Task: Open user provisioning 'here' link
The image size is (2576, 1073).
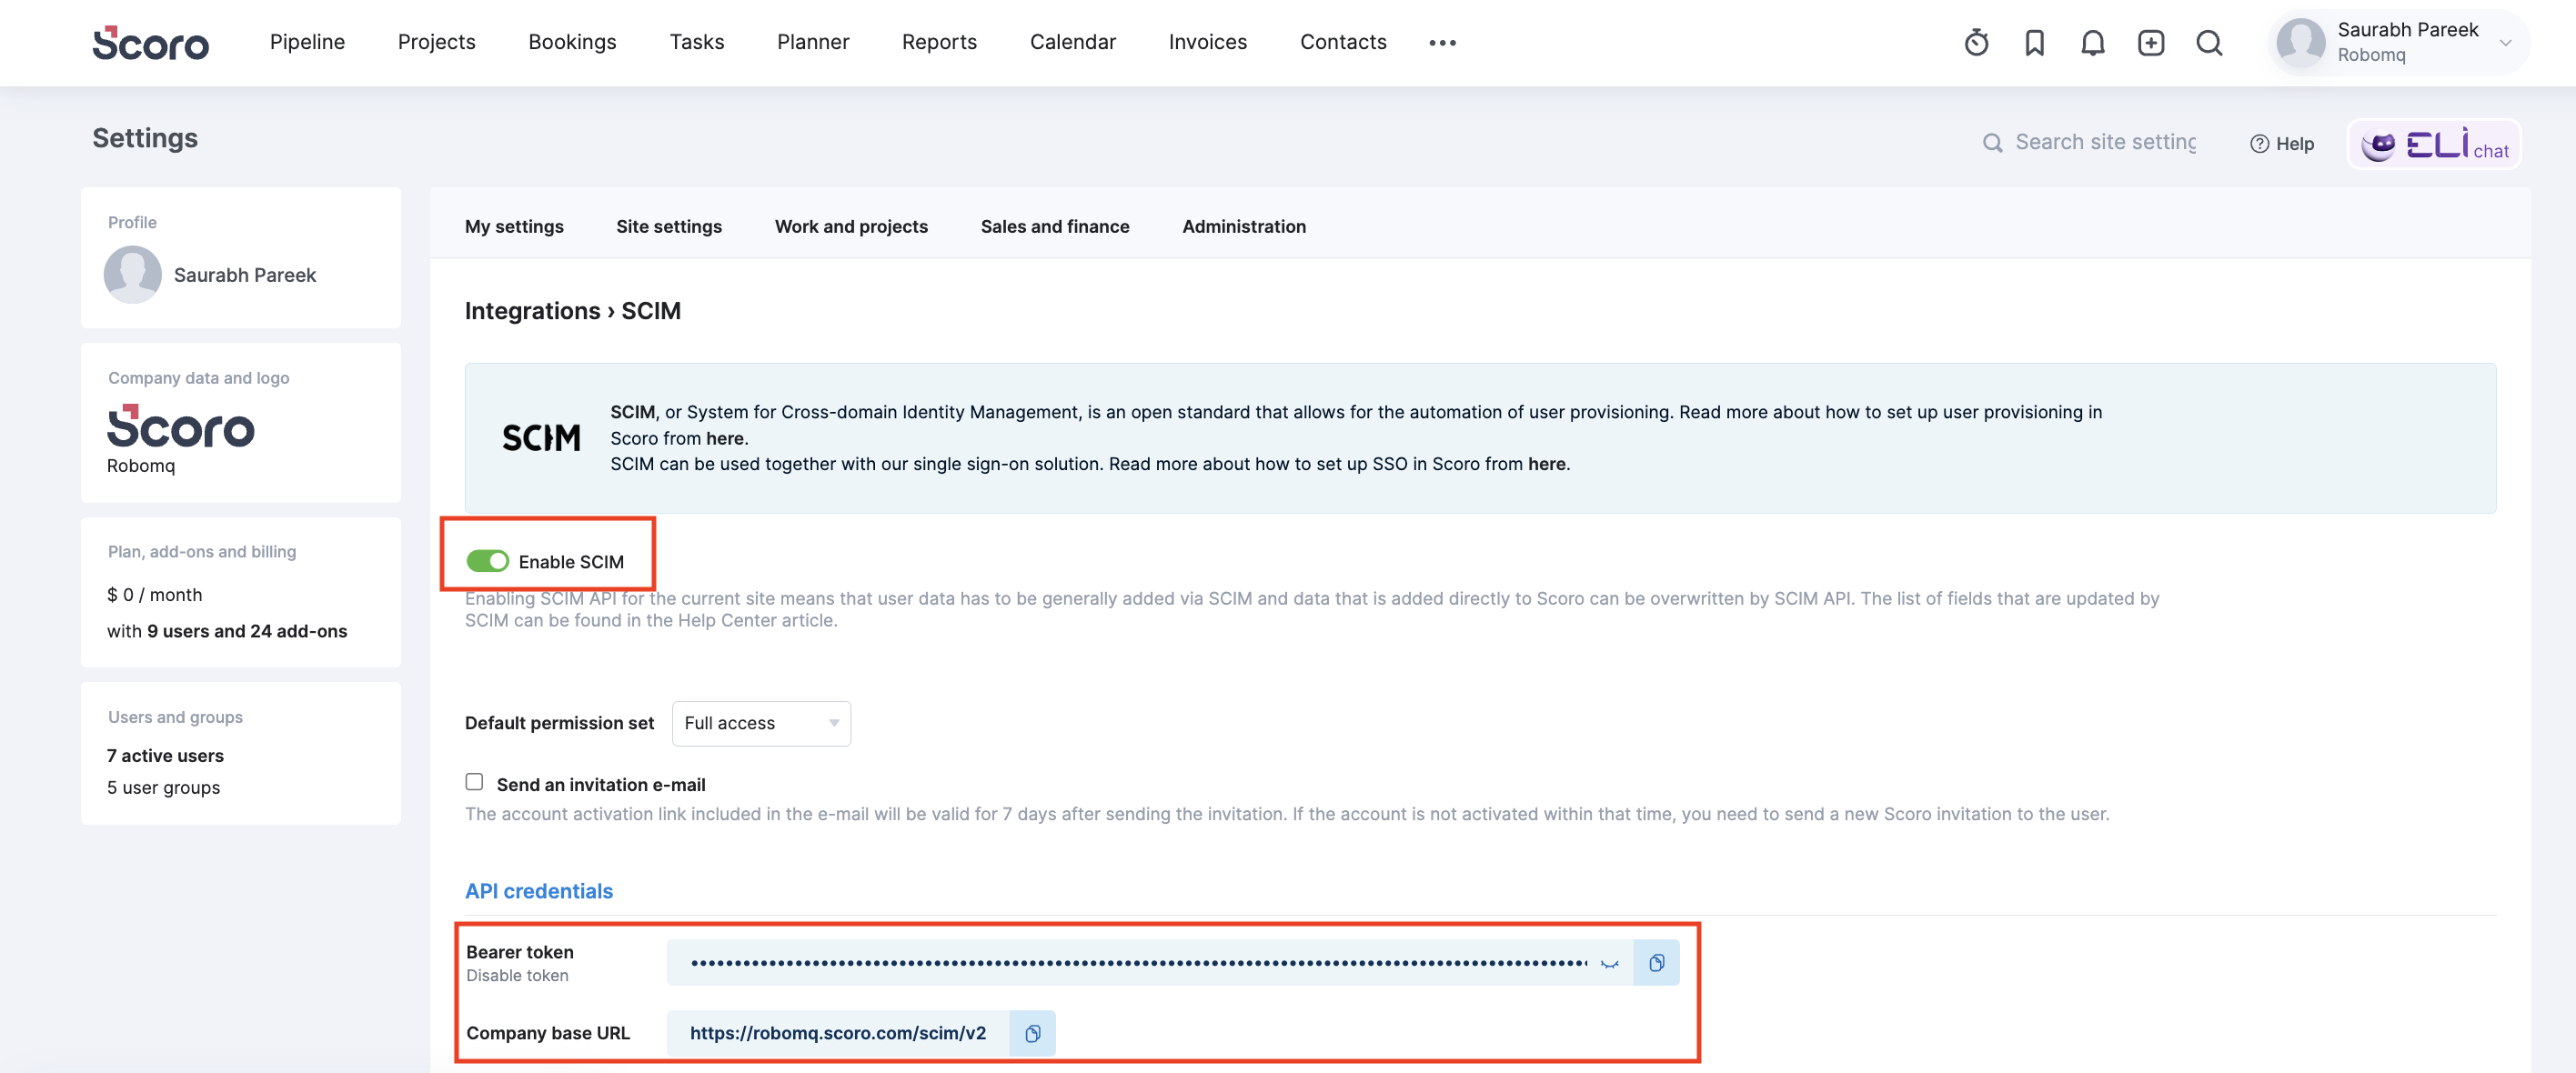Action: [724, 438]
